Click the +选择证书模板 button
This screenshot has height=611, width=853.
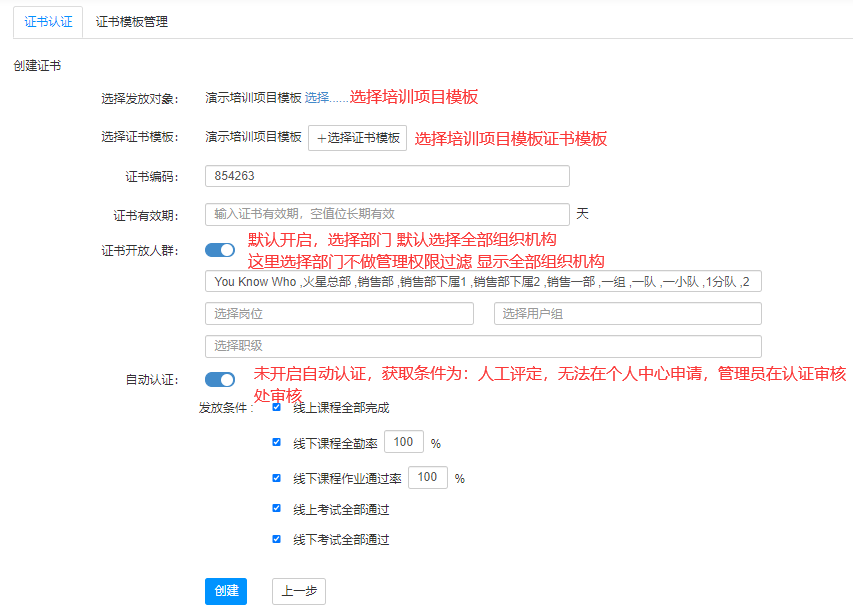[357, 139]
